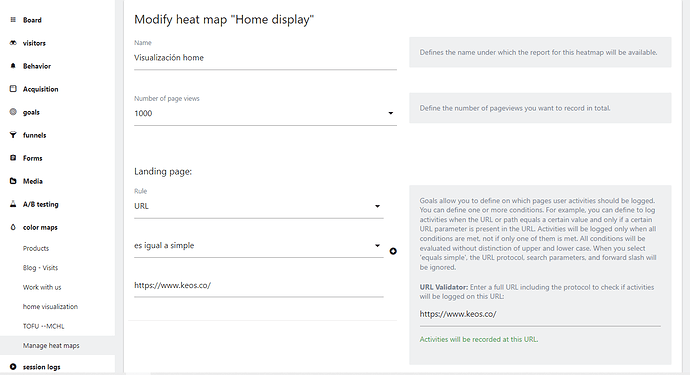This screenshot has height=375, width=690.
Task: Open the Rule URL dropdown
Action: pyautogui.click(x=259, y=206)
